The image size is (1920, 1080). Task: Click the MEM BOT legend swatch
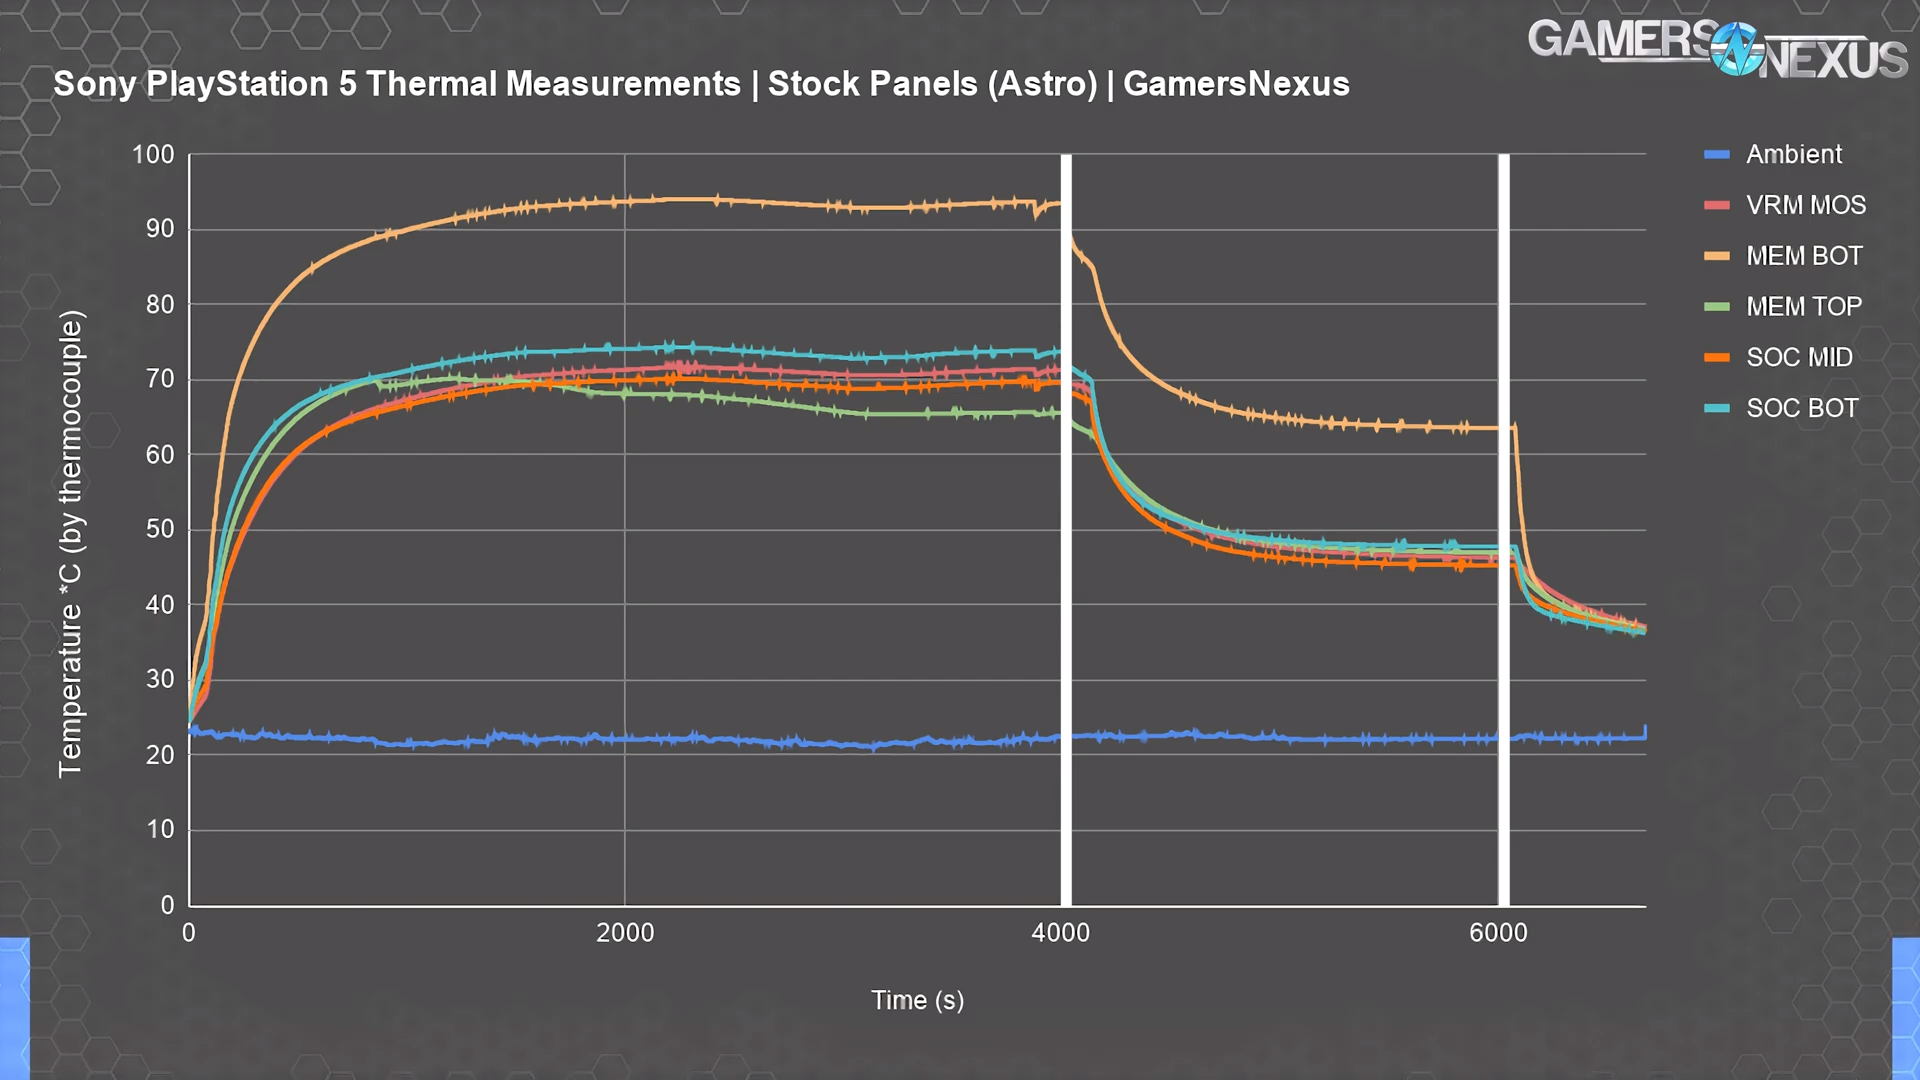(x=1716, y=256)
